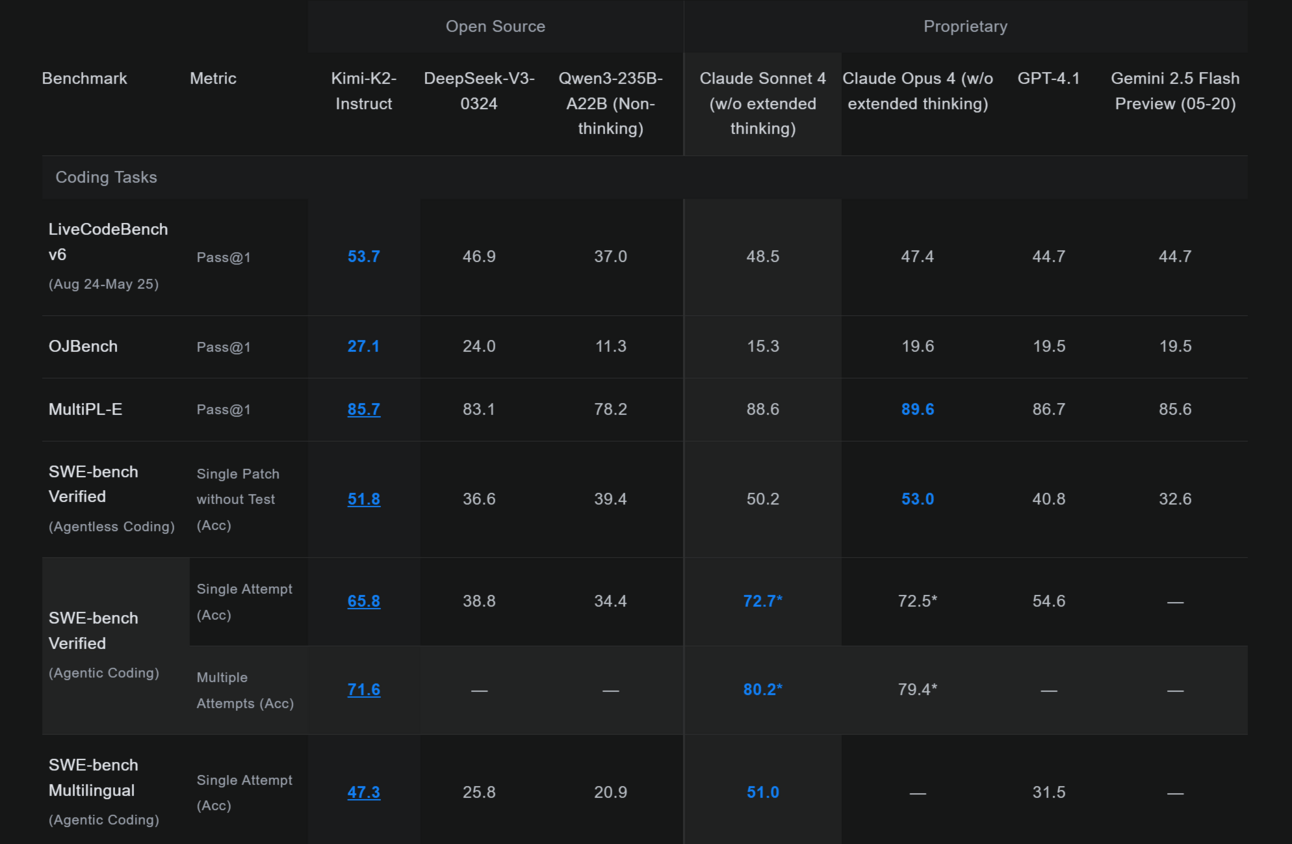
Task: Select GPT-4.1 Multilingual score 31.5
Action: [1049, 792]
